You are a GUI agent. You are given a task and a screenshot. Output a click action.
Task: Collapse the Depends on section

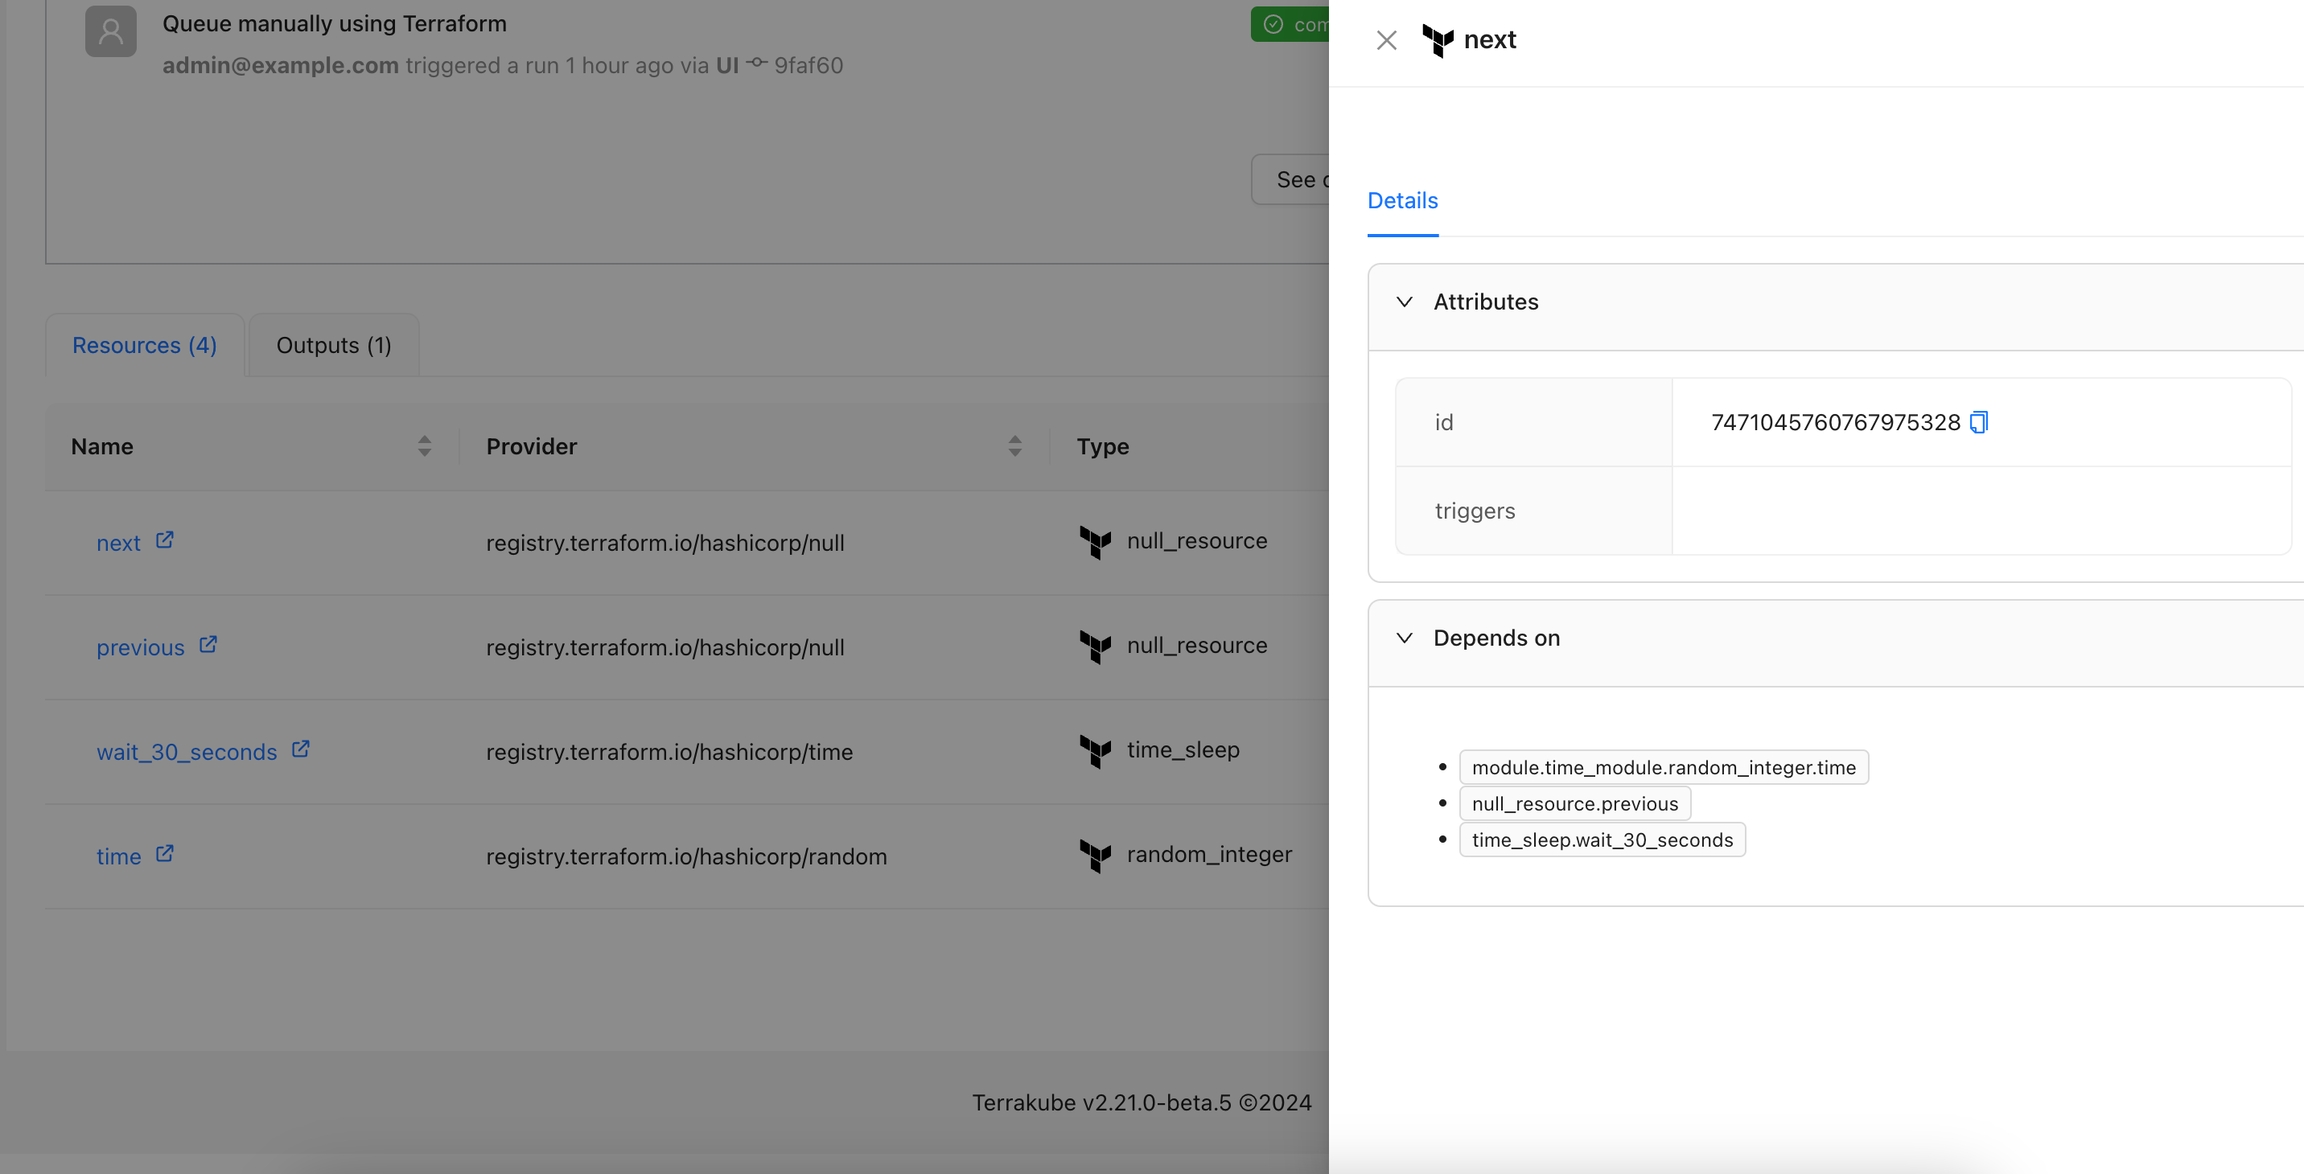coord(1404,638)
